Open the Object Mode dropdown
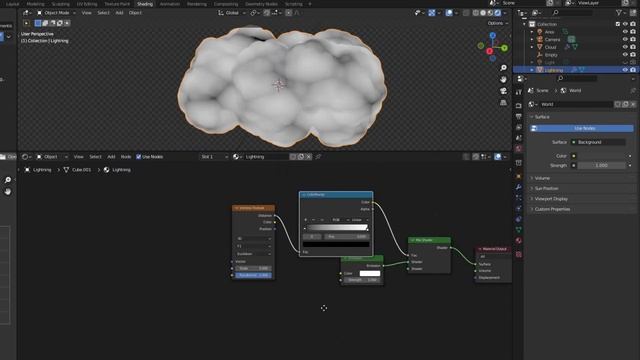The width and height of the screenshot is (640, 360). [56, 13]
